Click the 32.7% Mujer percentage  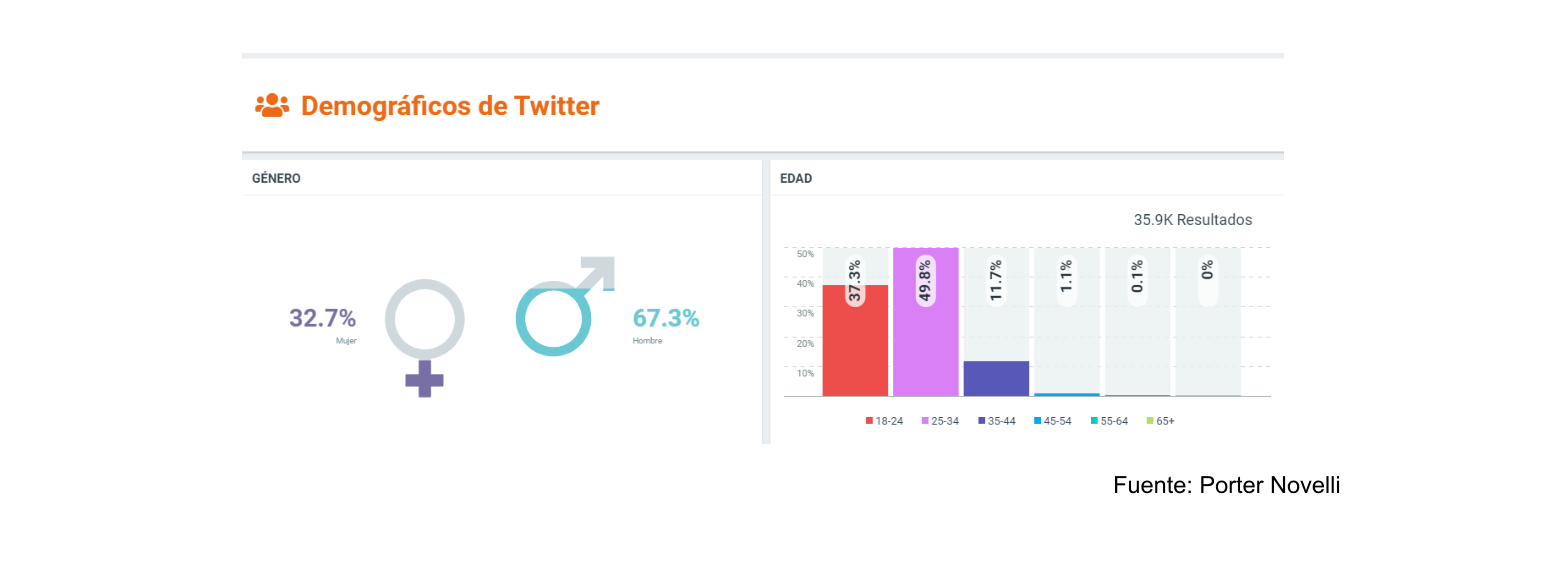click(x=322, y=319)
